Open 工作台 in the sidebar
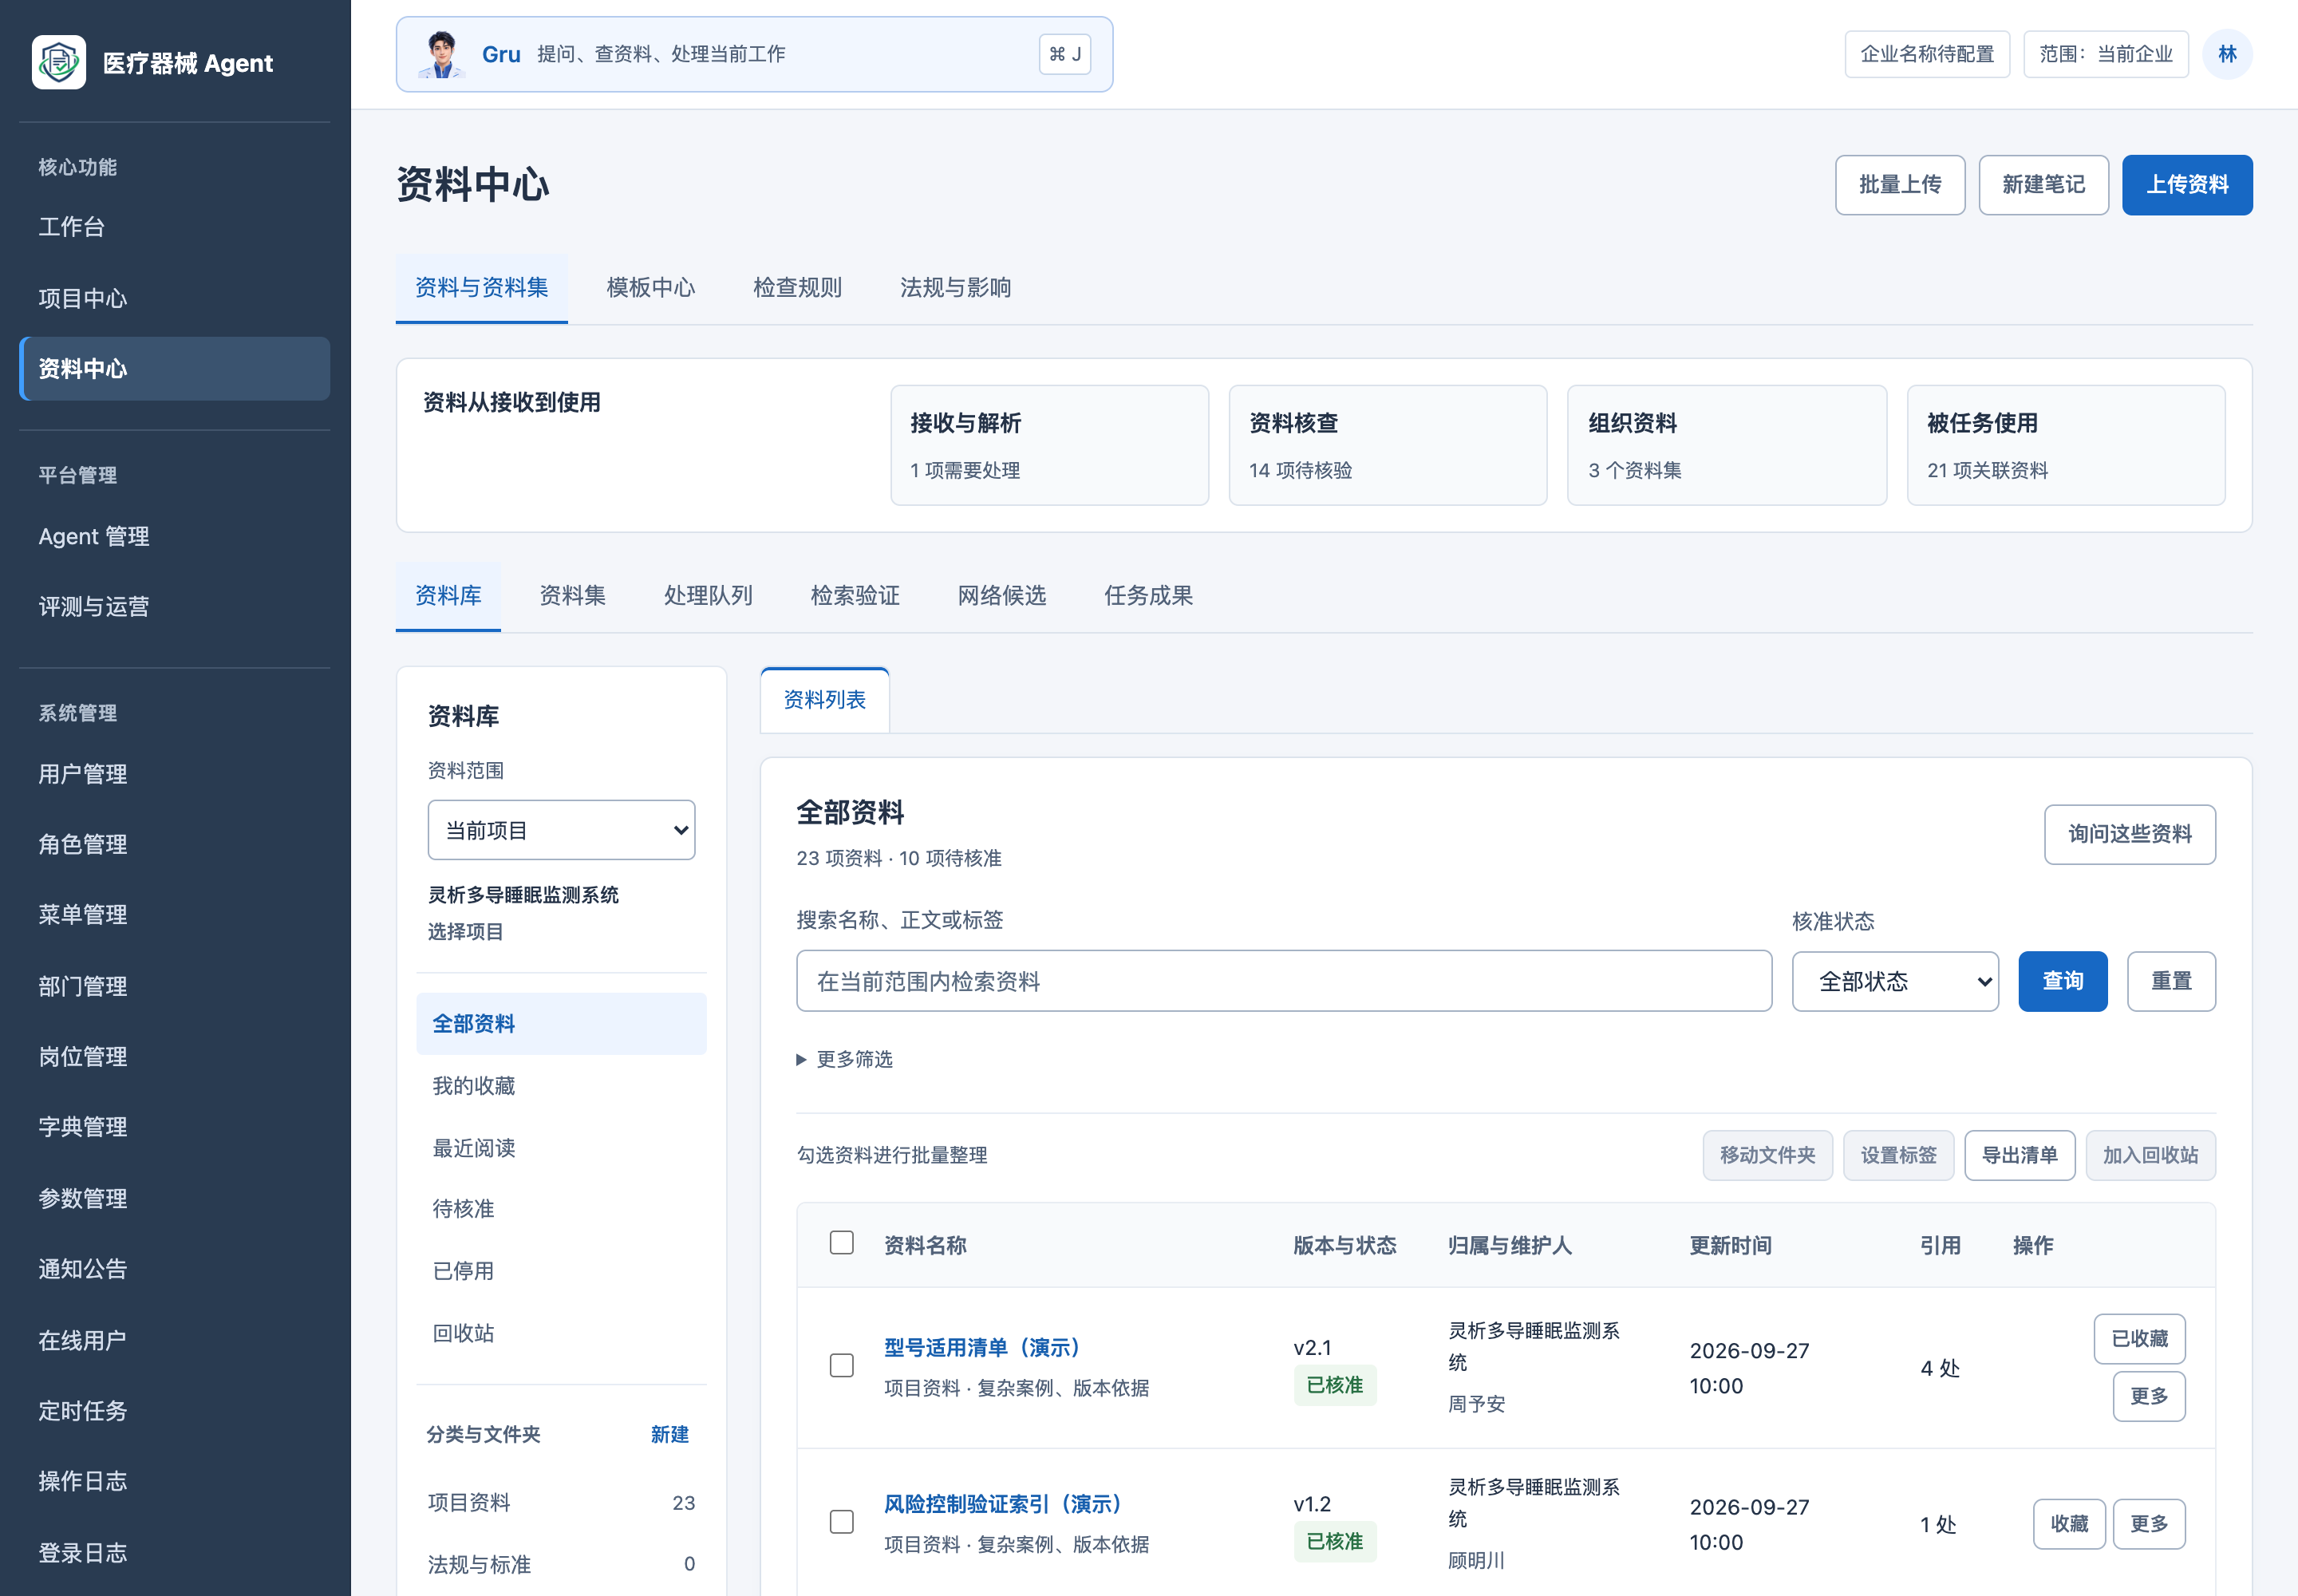 pos(174,227)
